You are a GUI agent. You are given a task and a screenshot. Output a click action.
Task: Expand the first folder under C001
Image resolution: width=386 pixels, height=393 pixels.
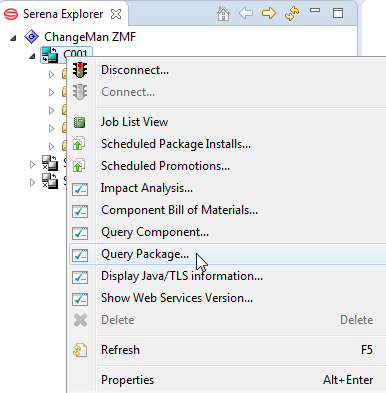tap(51, 74)
